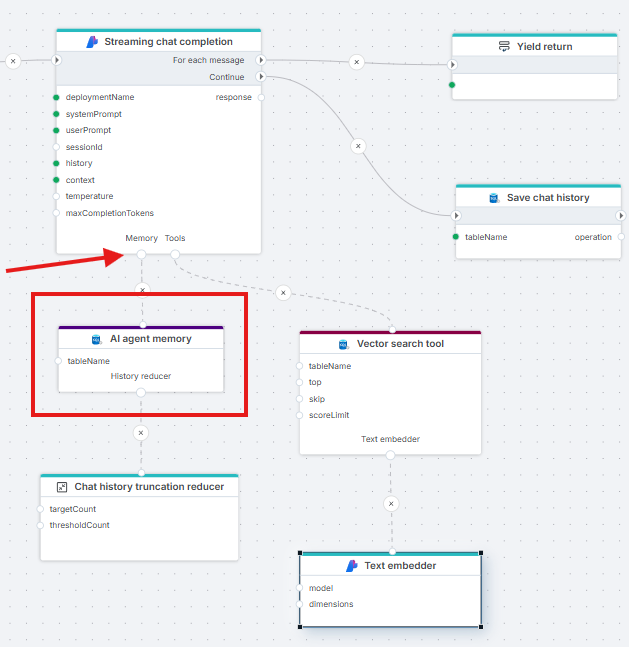Select the systemPrompt input port

pos(57,114)
